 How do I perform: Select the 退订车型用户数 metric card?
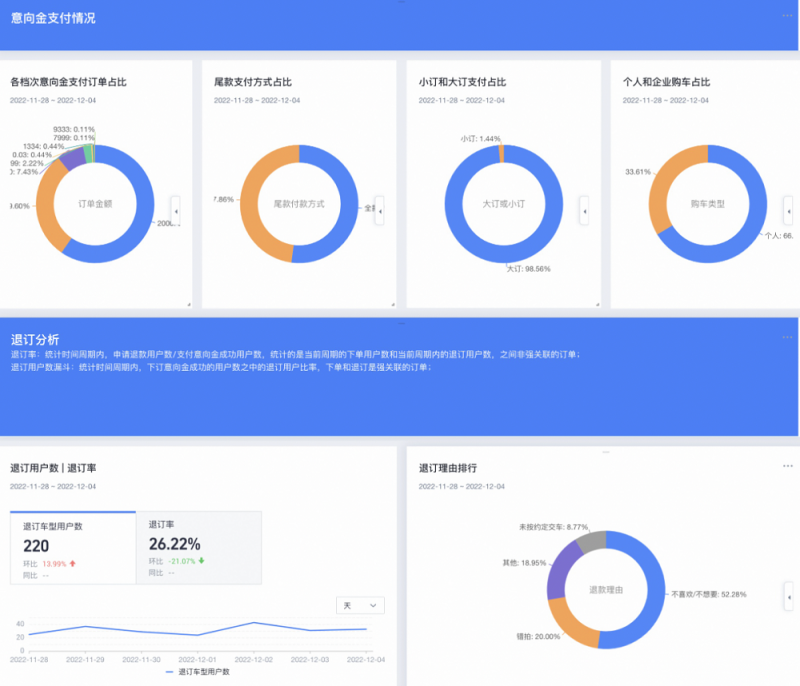click(73, 546)
